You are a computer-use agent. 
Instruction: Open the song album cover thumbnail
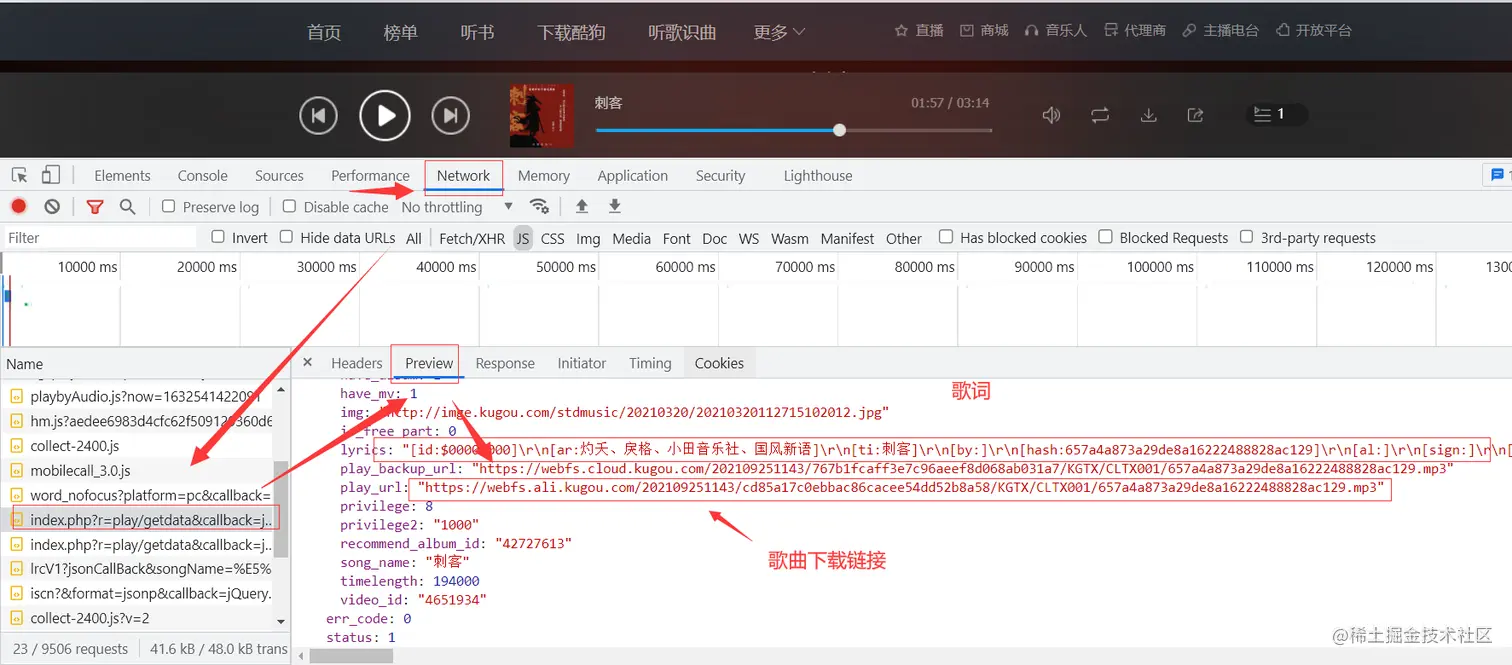coord(542,116)
